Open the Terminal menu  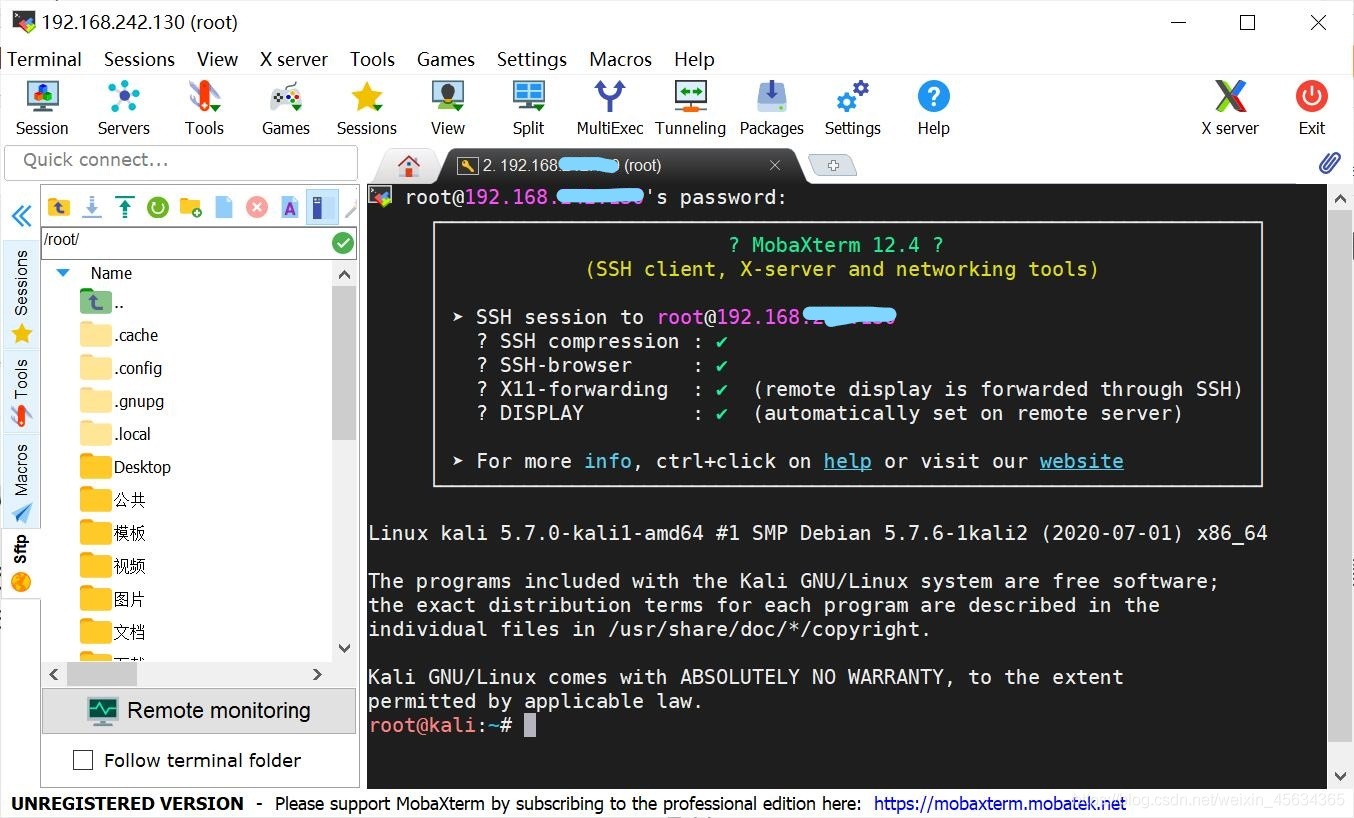point(44,59)
